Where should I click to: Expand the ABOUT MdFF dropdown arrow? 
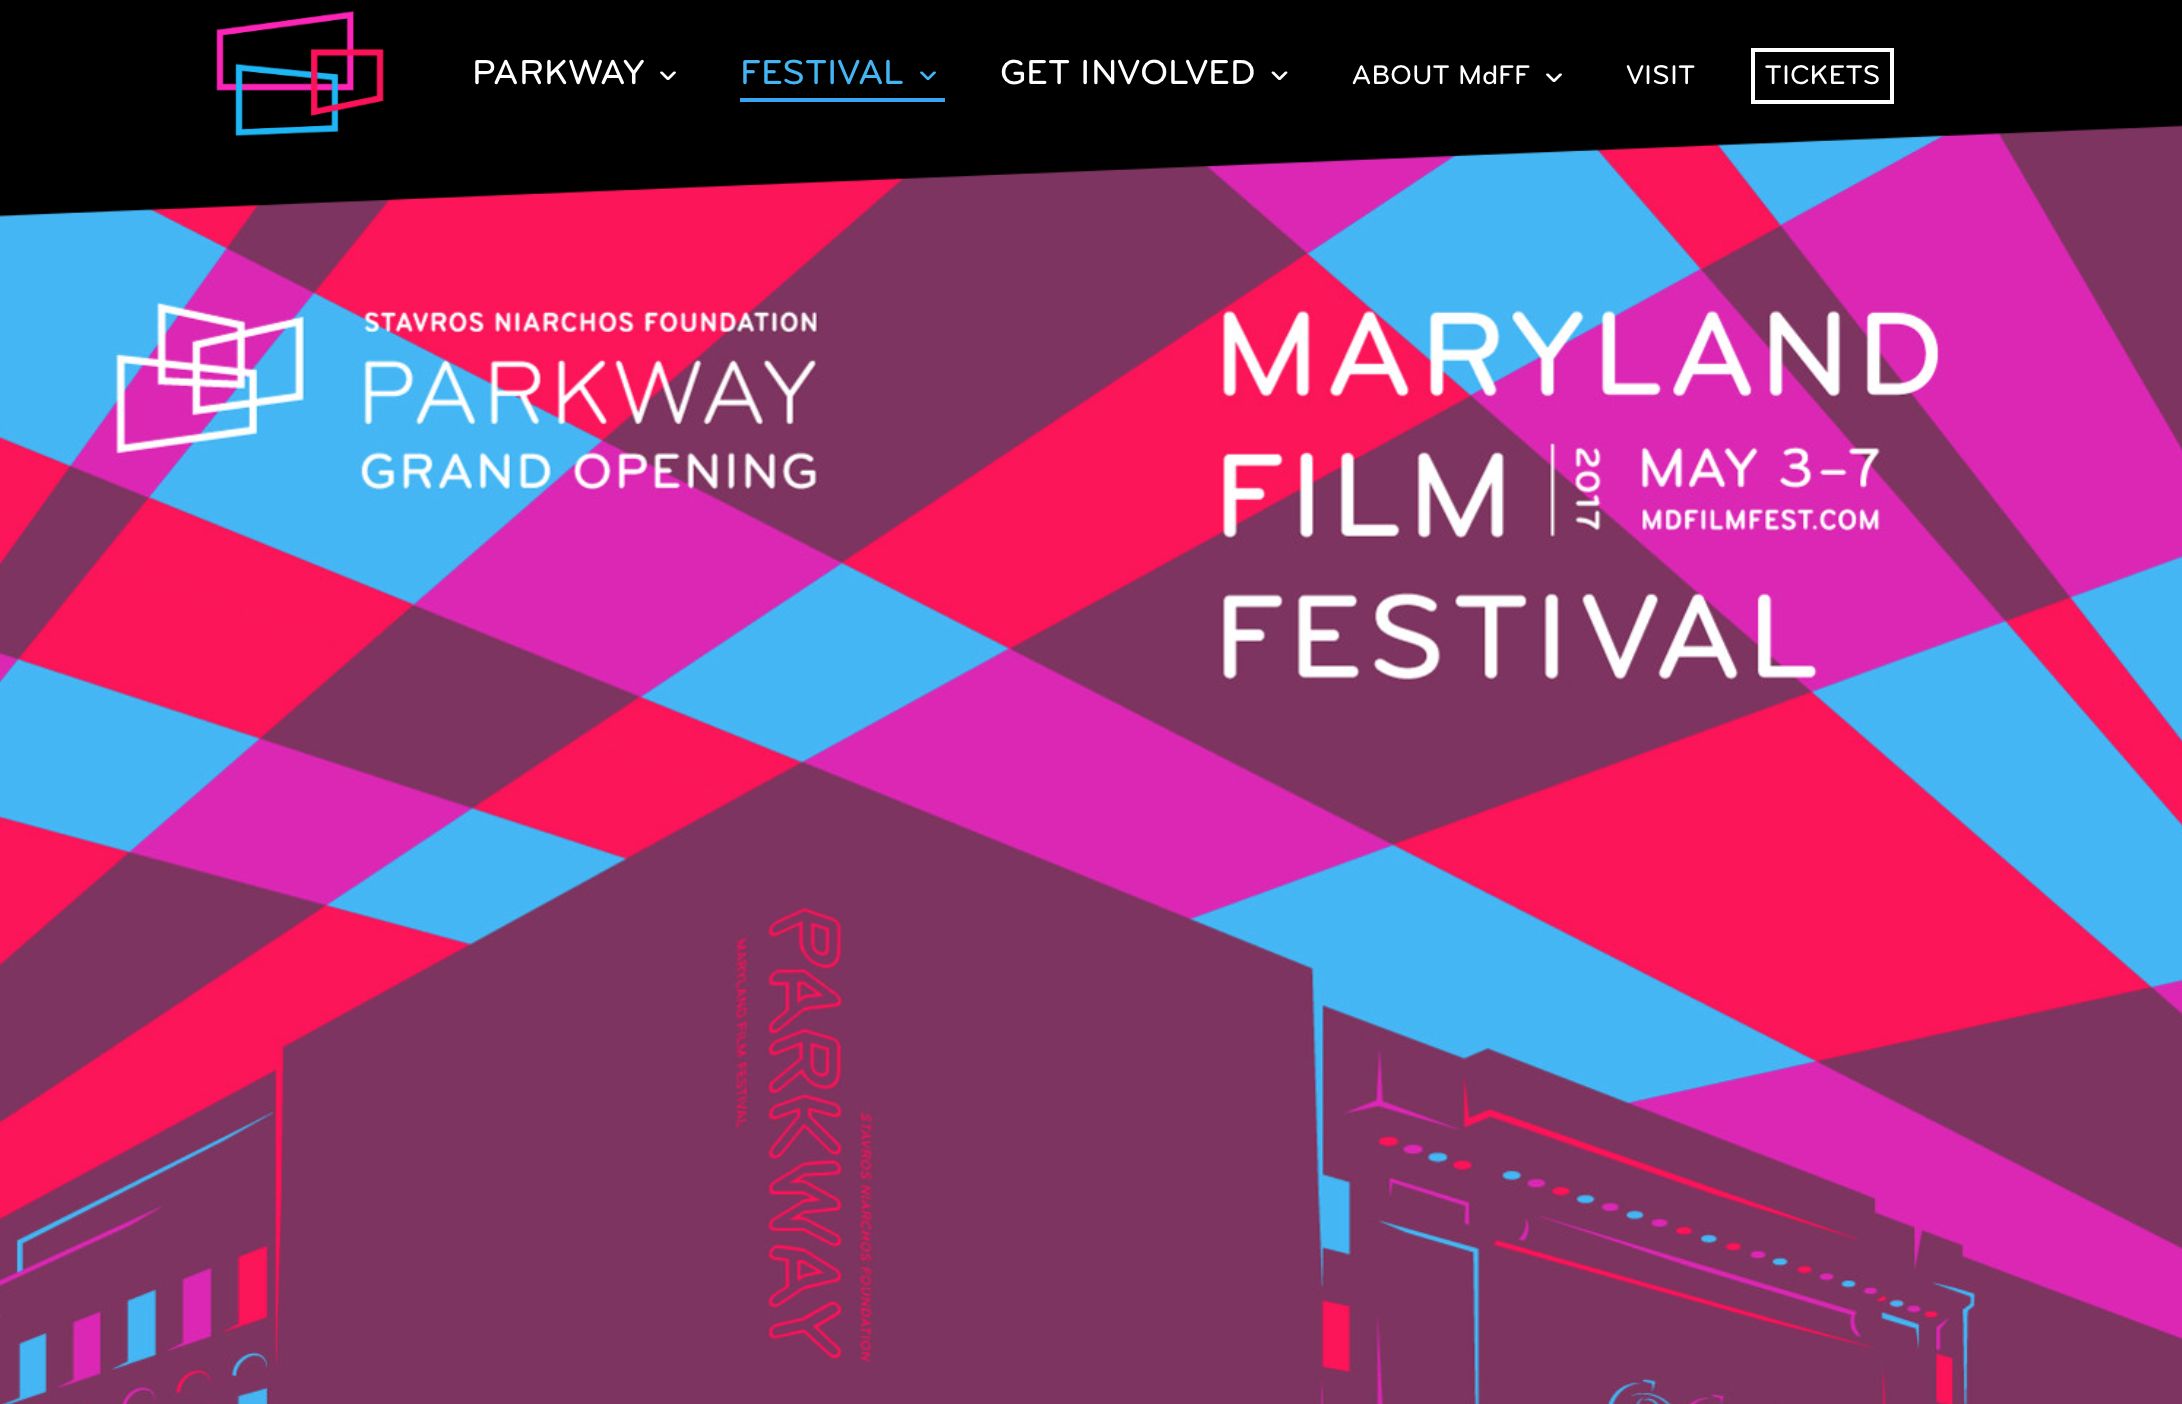coord(1554,77)
